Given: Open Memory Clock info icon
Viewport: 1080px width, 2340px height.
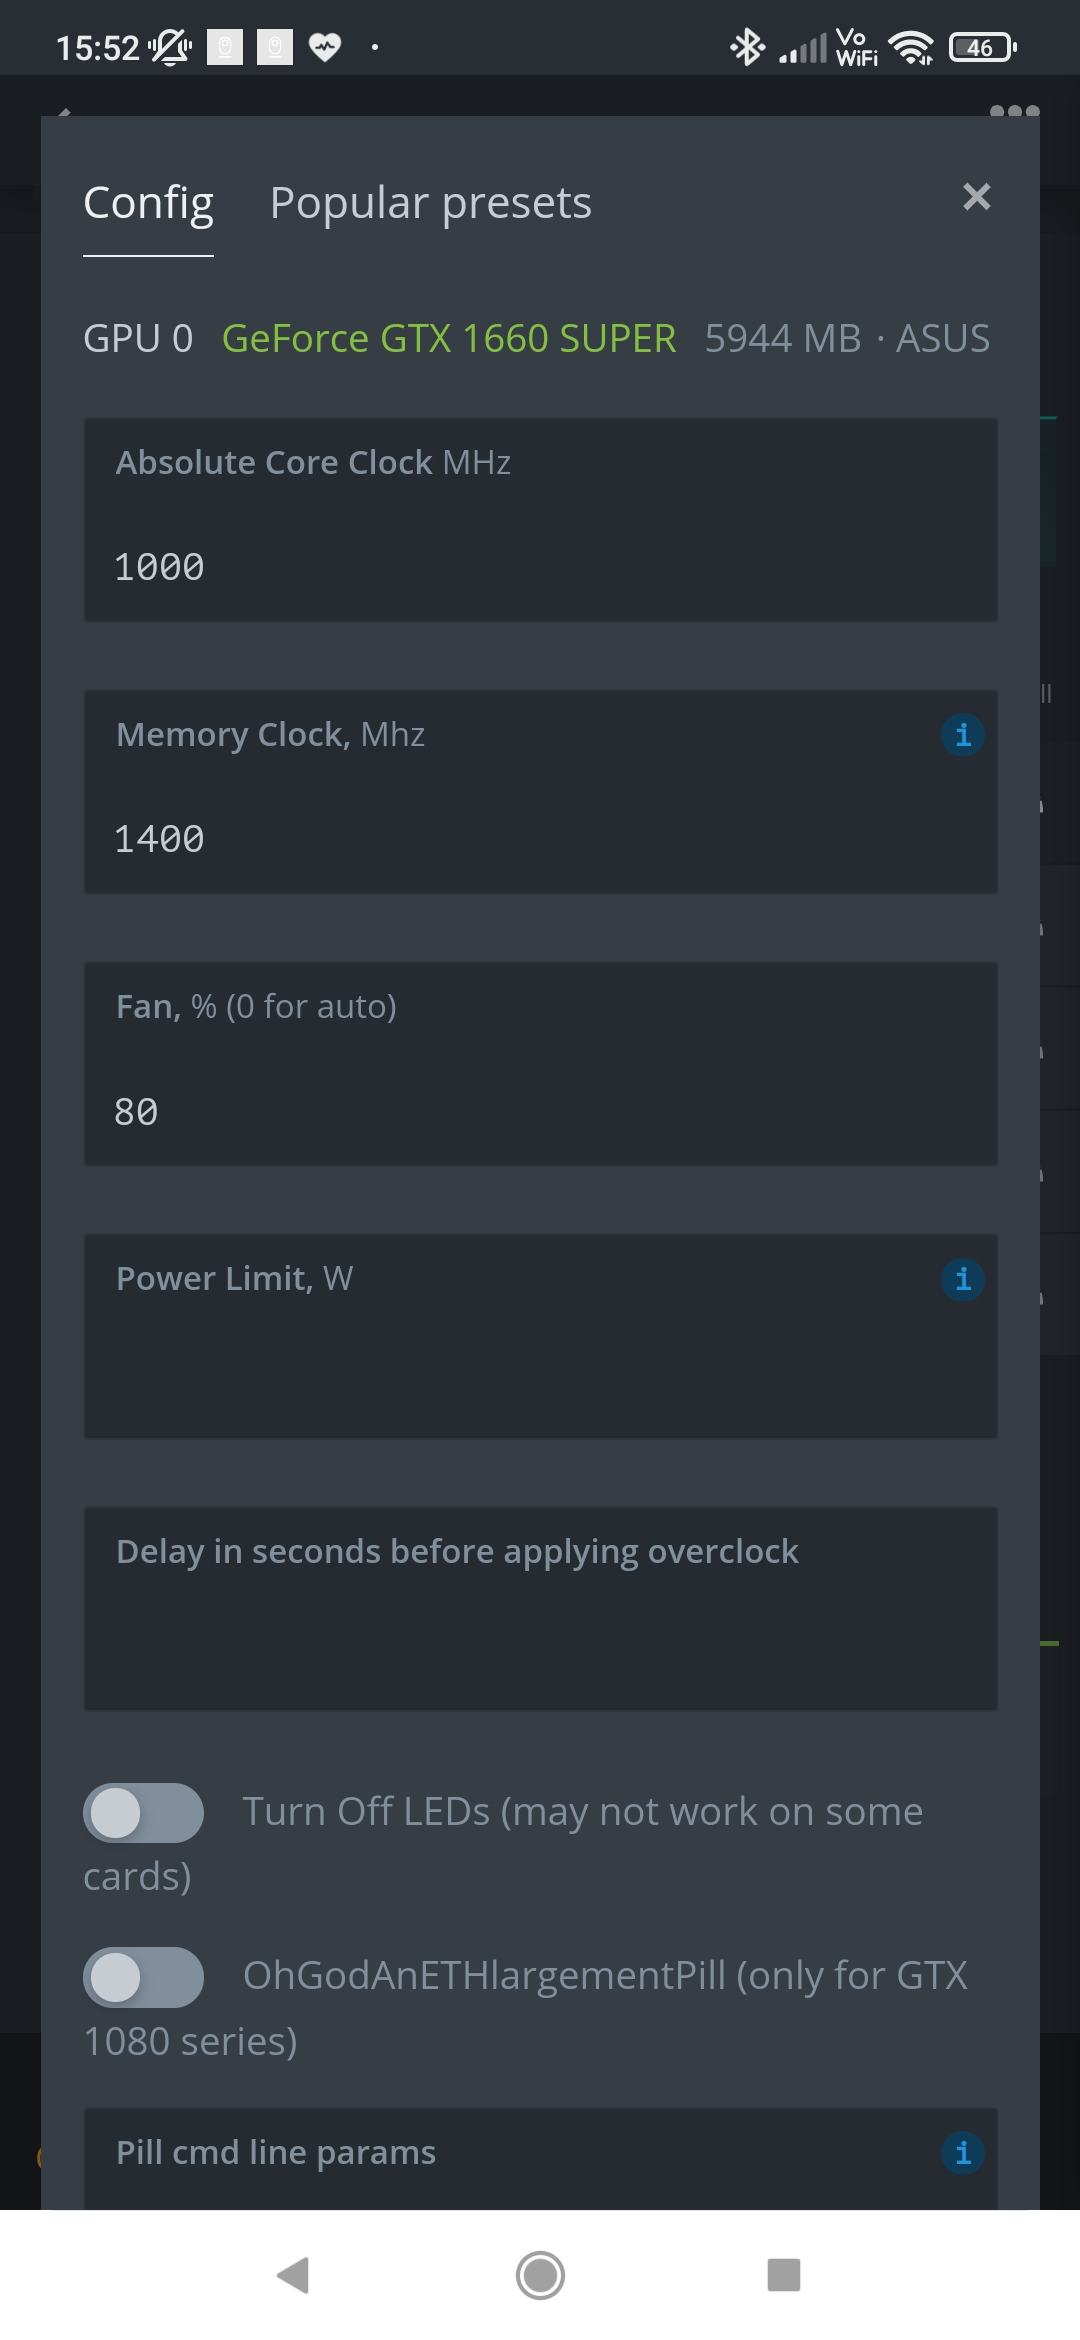Looking at the screenshot, I should tap(963, 735).
